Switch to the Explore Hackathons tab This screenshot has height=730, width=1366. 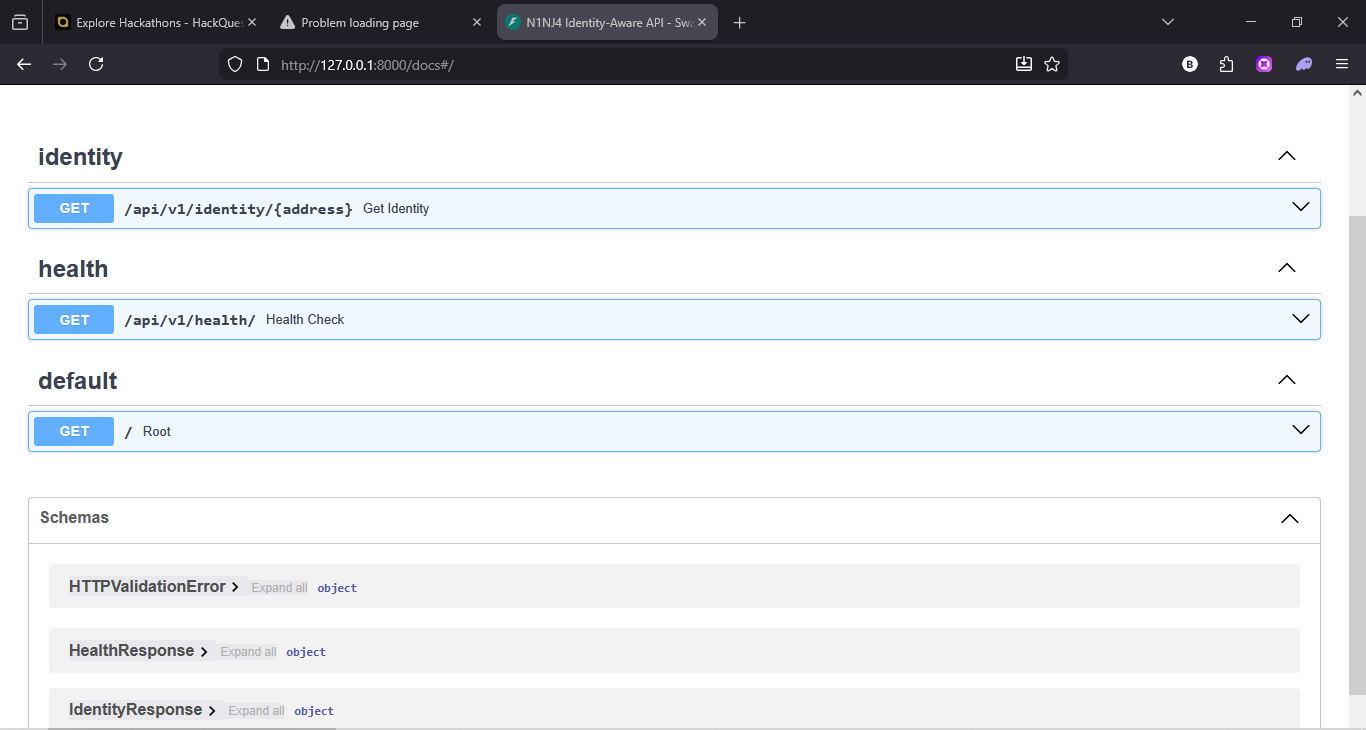[150, 23]
